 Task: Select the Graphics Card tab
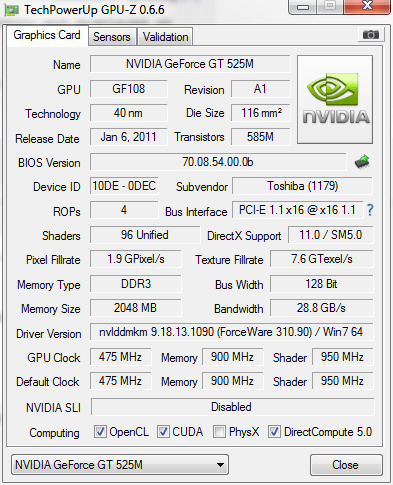47,35
